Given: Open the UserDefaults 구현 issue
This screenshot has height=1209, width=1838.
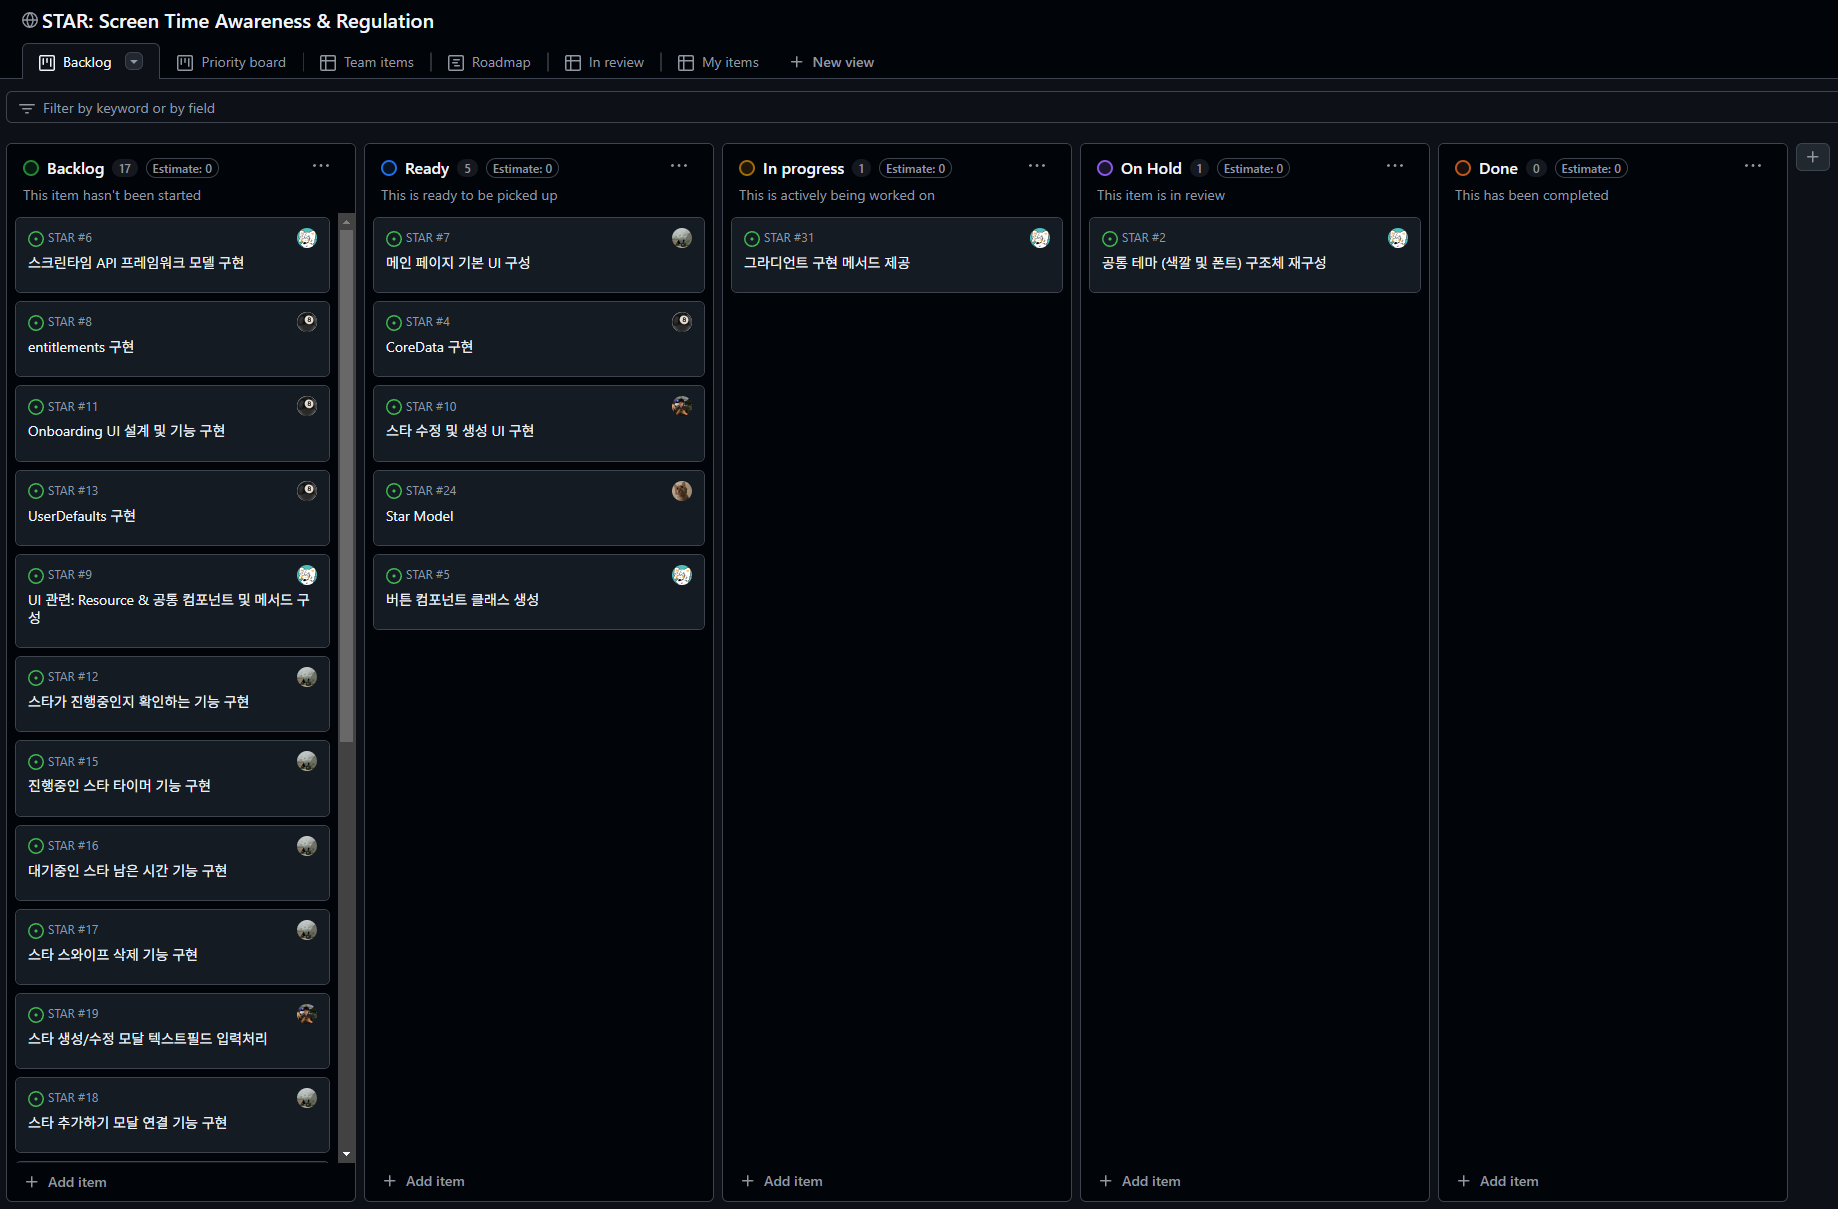Looking at the screenshot, I should tap(82, 516).
